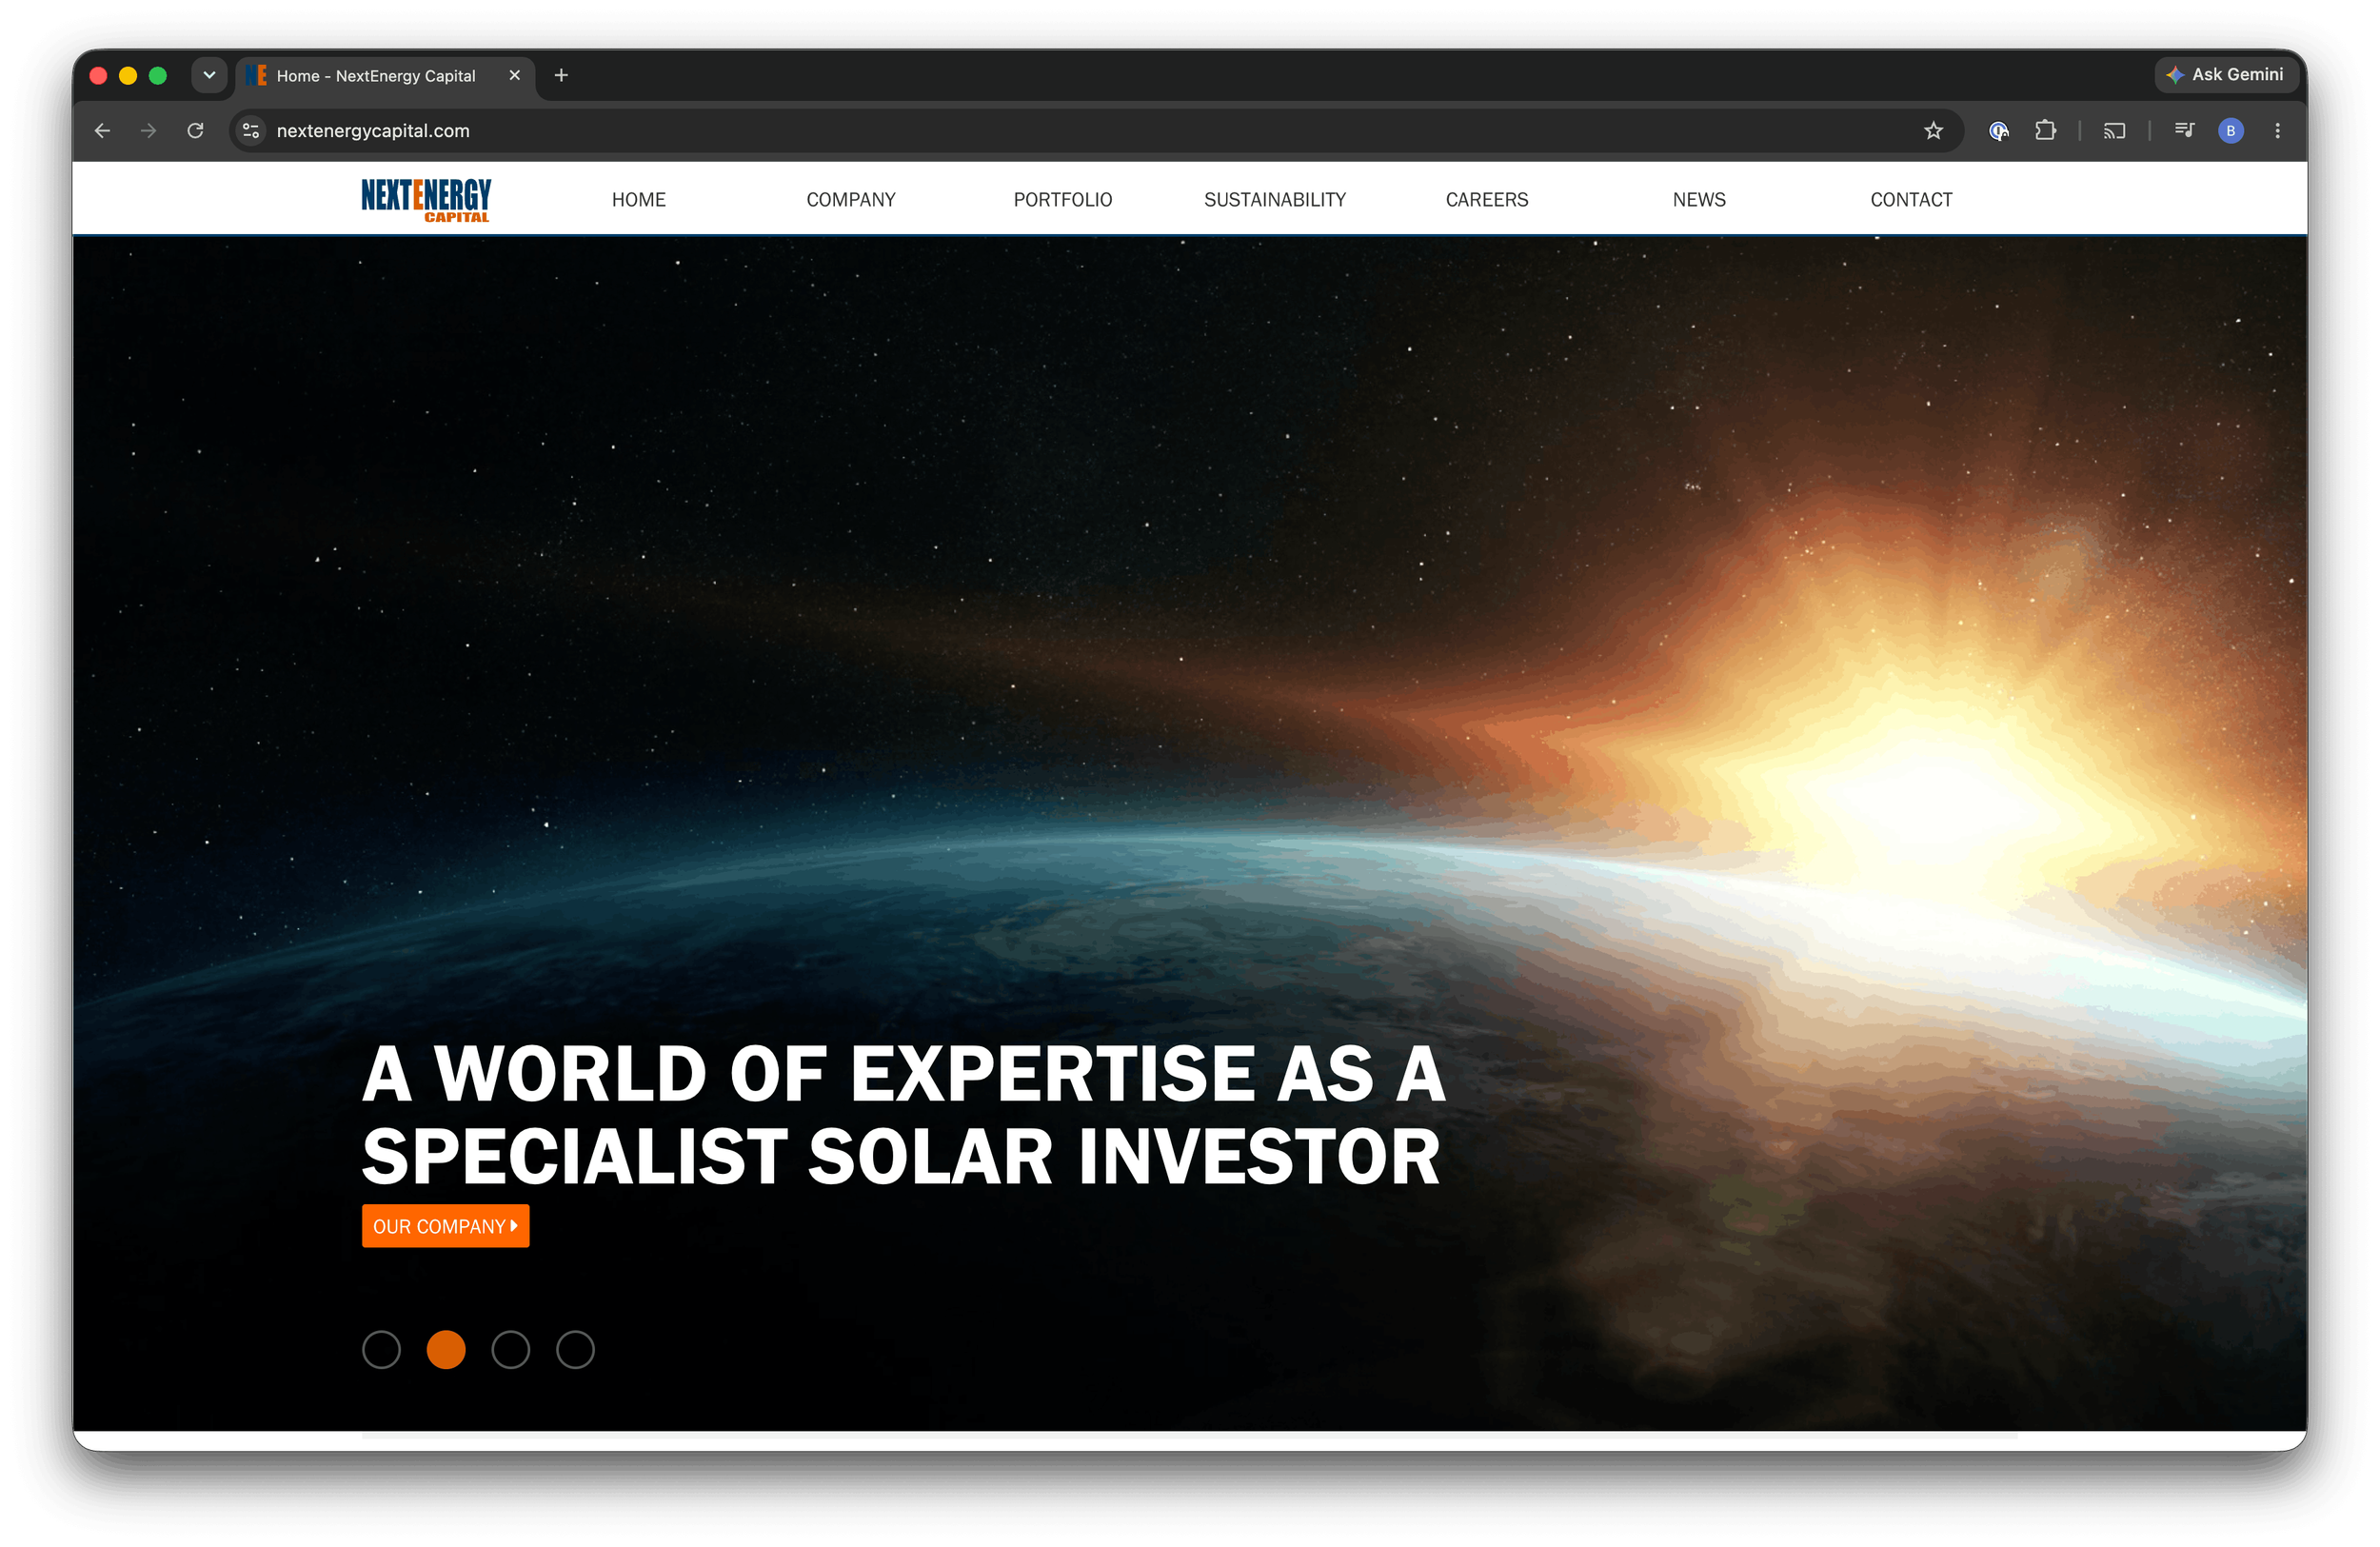Expand the tab search dropdown arrow
The width and height of the screenshot is (2380, 1547).
(x=209, y=75)
